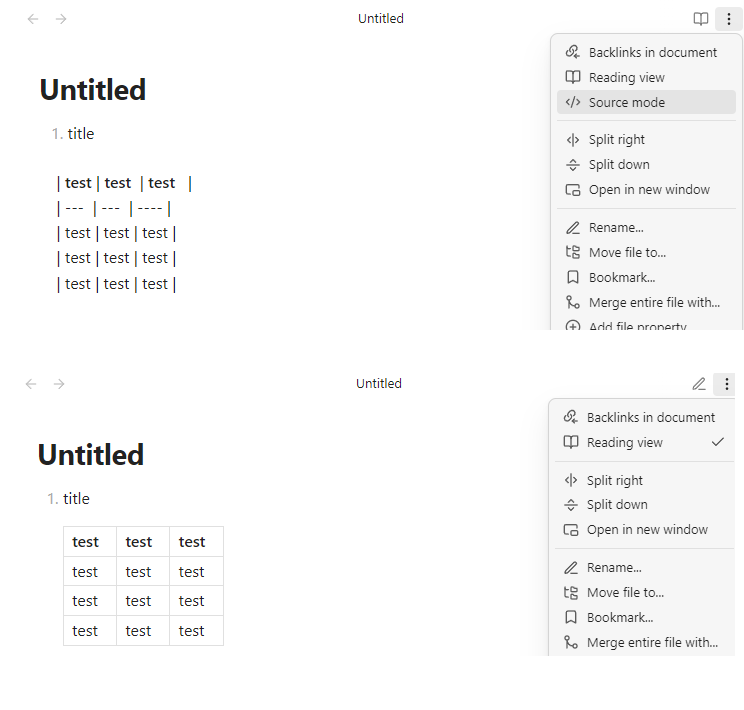Click the book icon for reading view

tap(701, 19)
